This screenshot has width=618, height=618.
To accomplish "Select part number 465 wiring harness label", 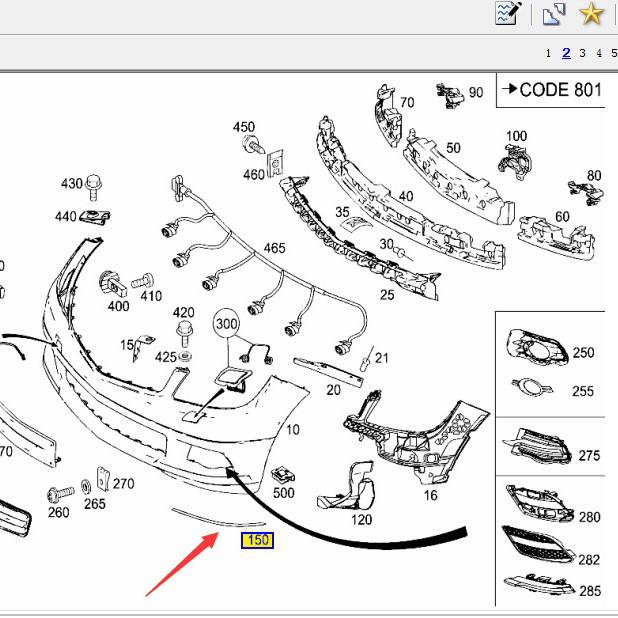I will point(274,248).
